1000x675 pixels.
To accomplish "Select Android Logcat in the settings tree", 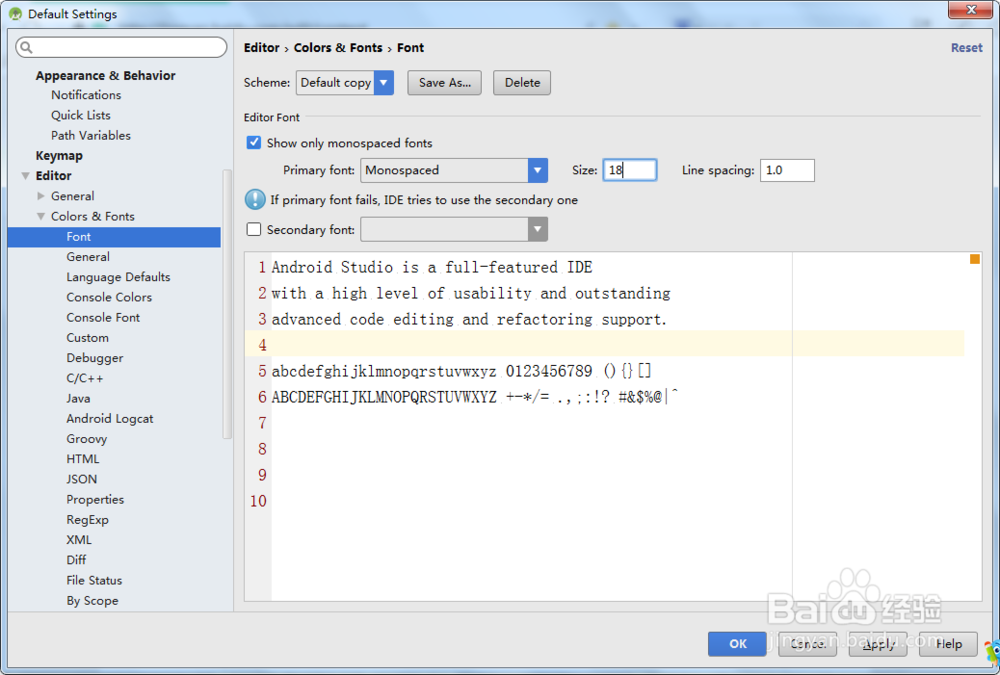I will [109, 418].
